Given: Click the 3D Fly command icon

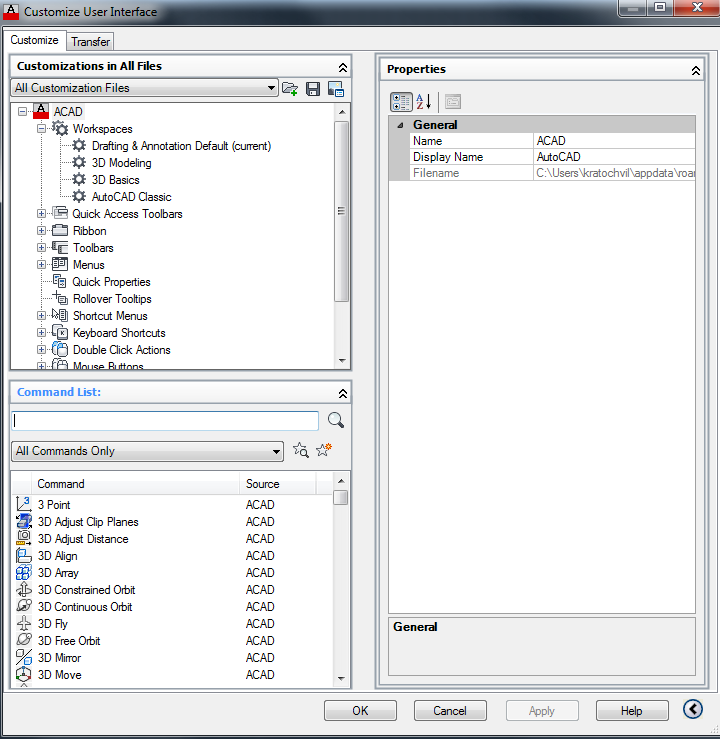Looking at the screenshot, I should (24, 623).
